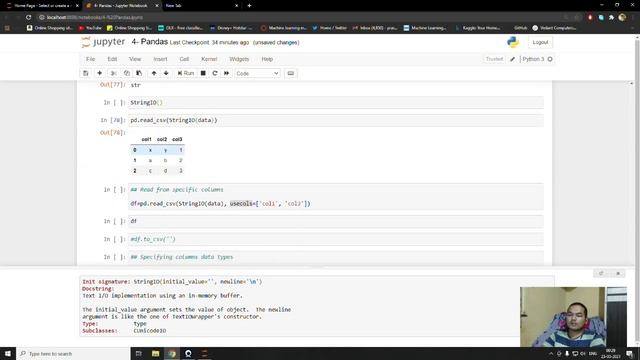Rename notebook by clicking '4- Pandas' title
This screenshot has width=640, height=360.
(149, 42)
